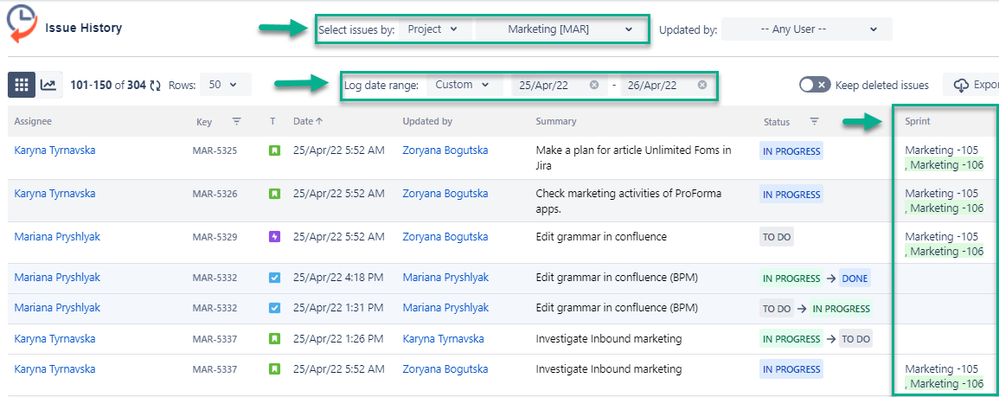999x397 pixels.
Task: Open assignee Mariana Pryshlyak on MAR-5329 row
Action: pyautogui.click(x=57, y=236)
